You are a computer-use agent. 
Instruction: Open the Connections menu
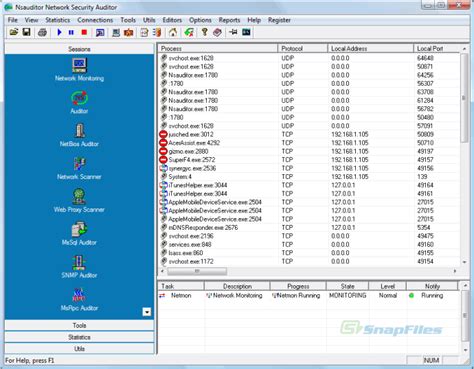[95, 20]
